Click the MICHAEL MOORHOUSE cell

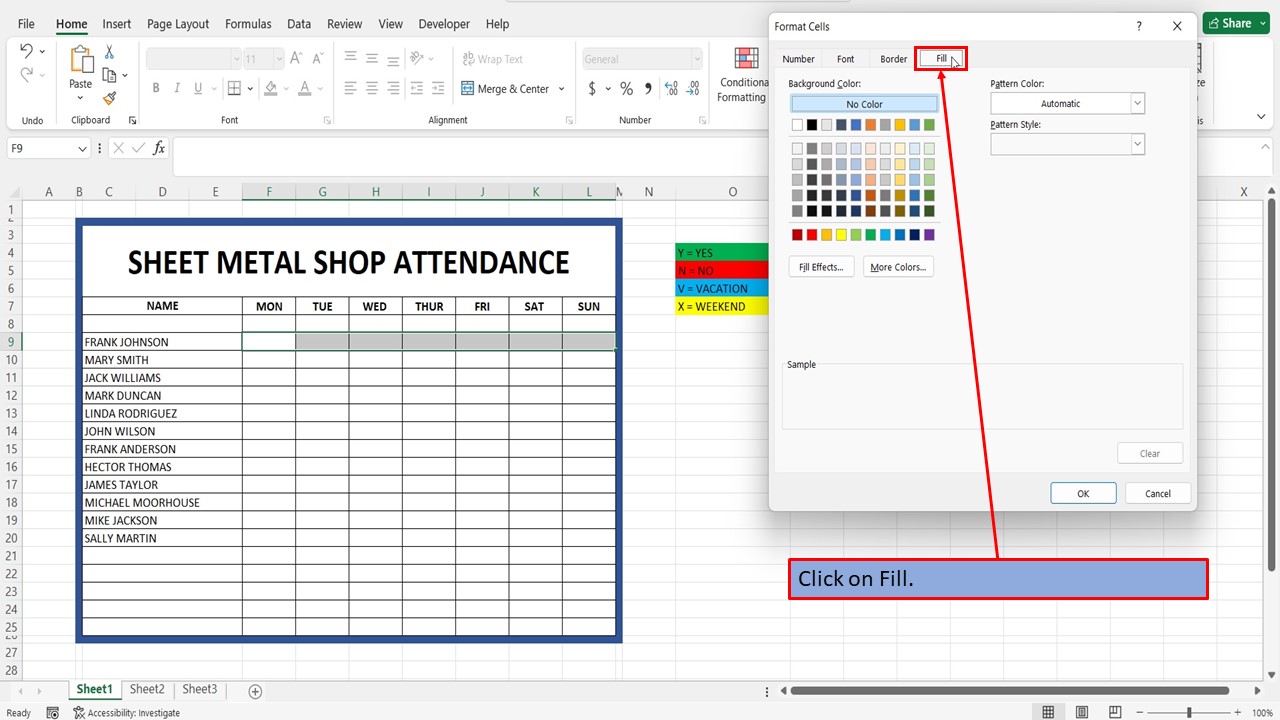tap(162, 503)
